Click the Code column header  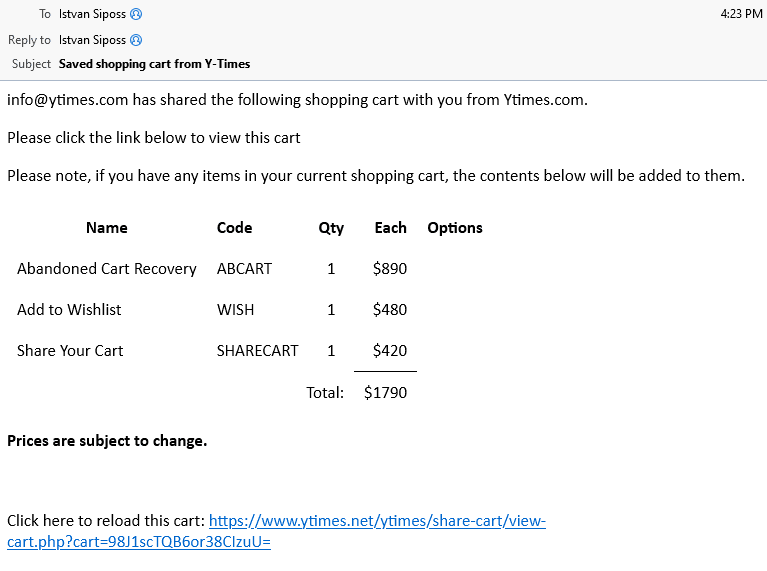(234, 228)
